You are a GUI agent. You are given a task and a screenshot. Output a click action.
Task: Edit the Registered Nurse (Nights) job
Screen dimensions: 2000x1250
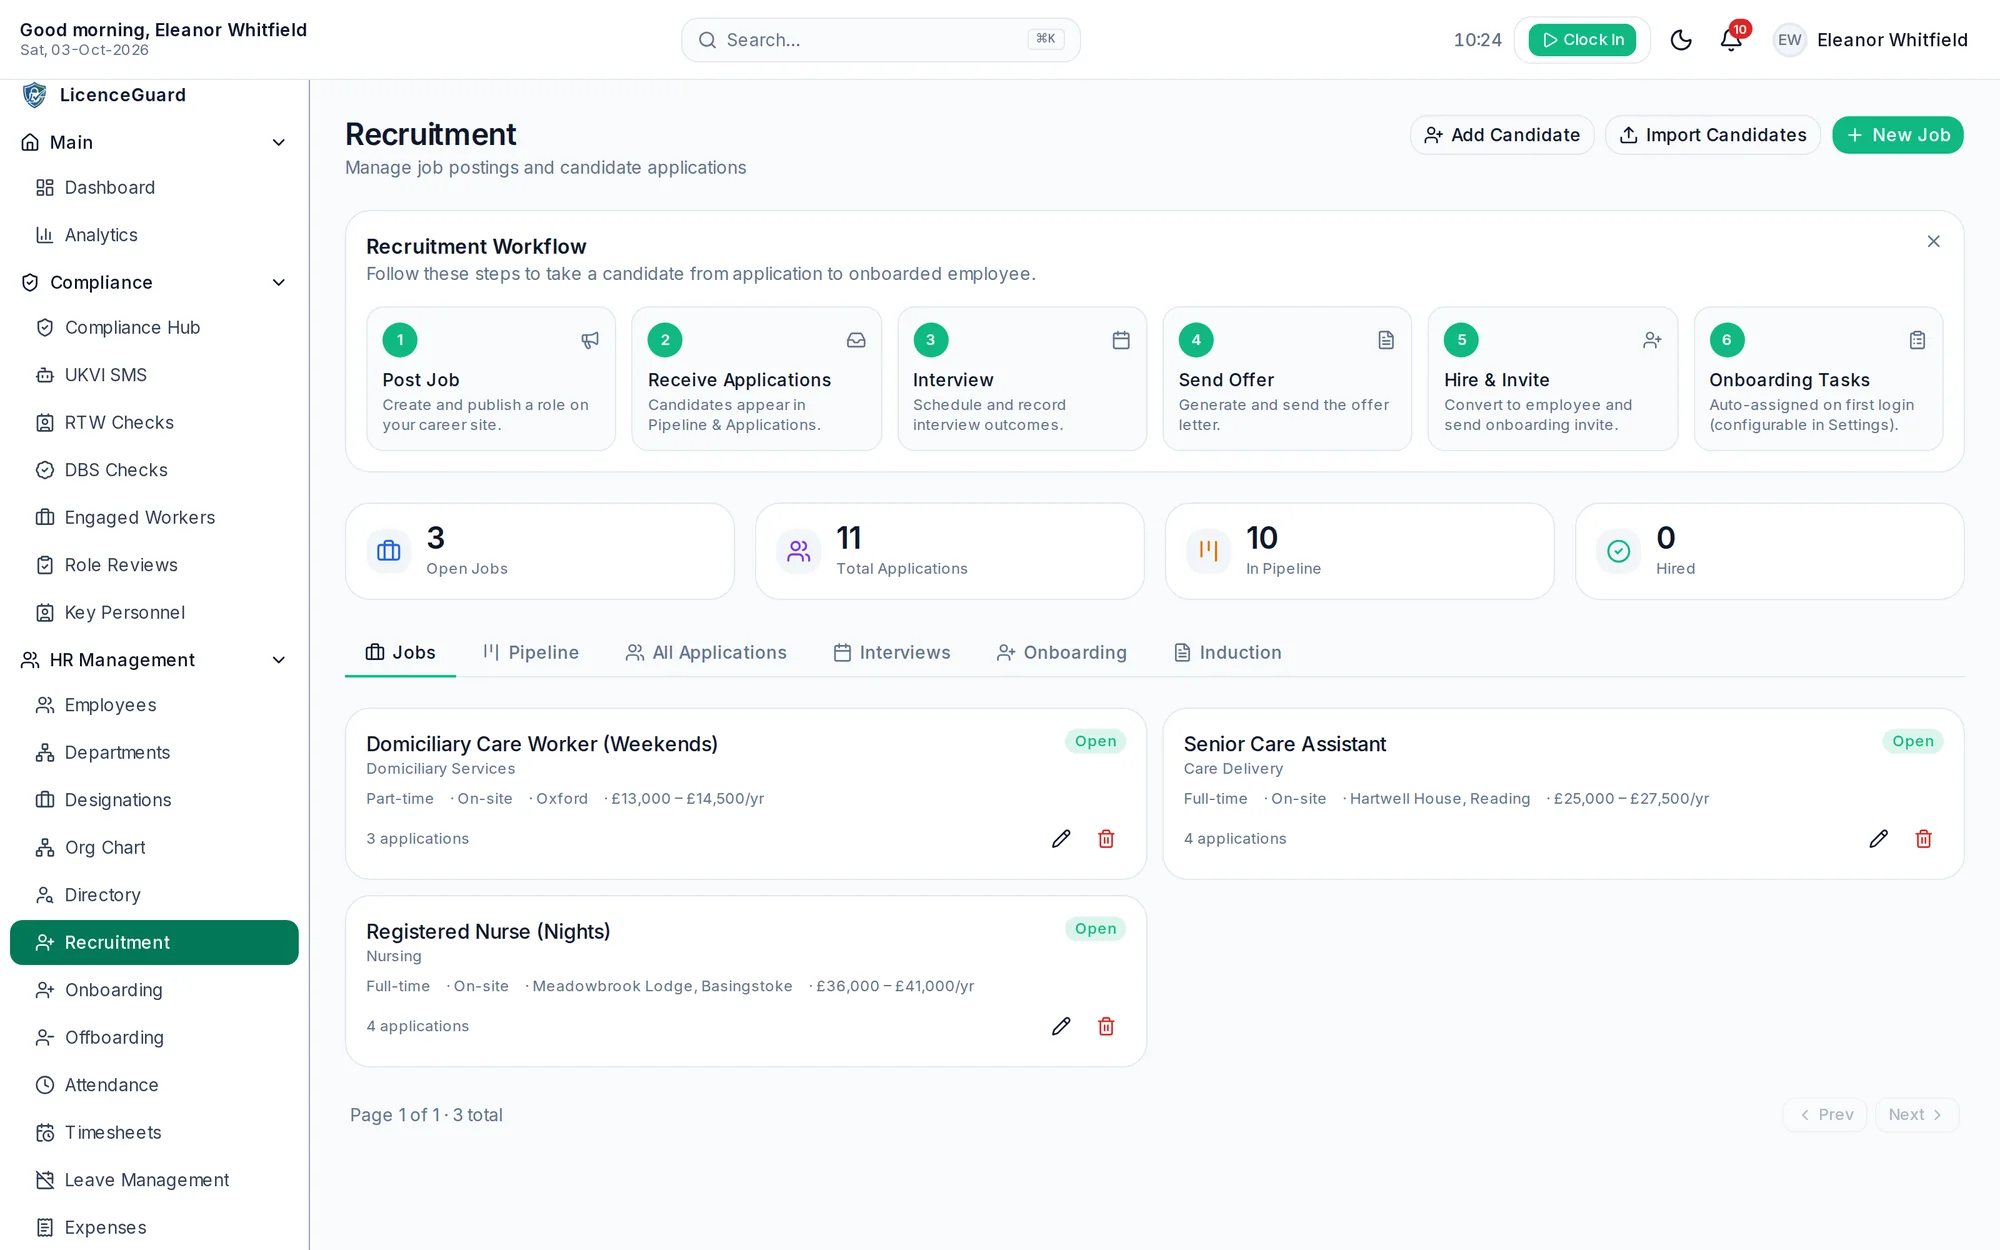[1061, 1026]
